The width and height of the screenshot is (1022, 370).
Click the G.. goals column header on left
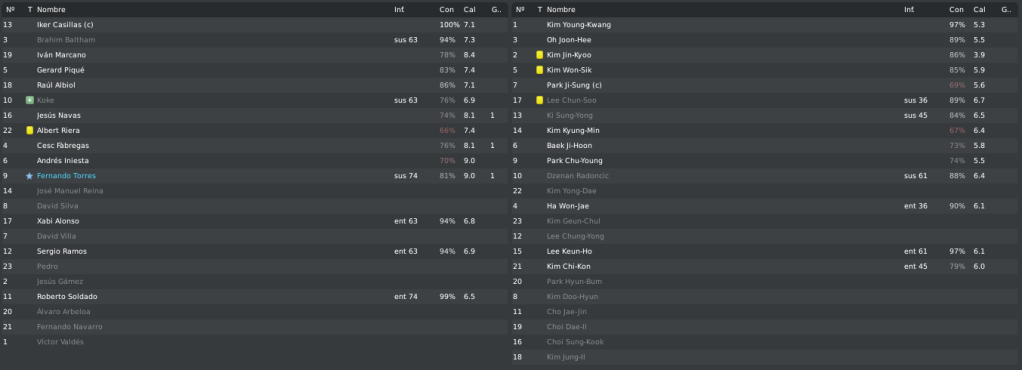tap(496, 10)
